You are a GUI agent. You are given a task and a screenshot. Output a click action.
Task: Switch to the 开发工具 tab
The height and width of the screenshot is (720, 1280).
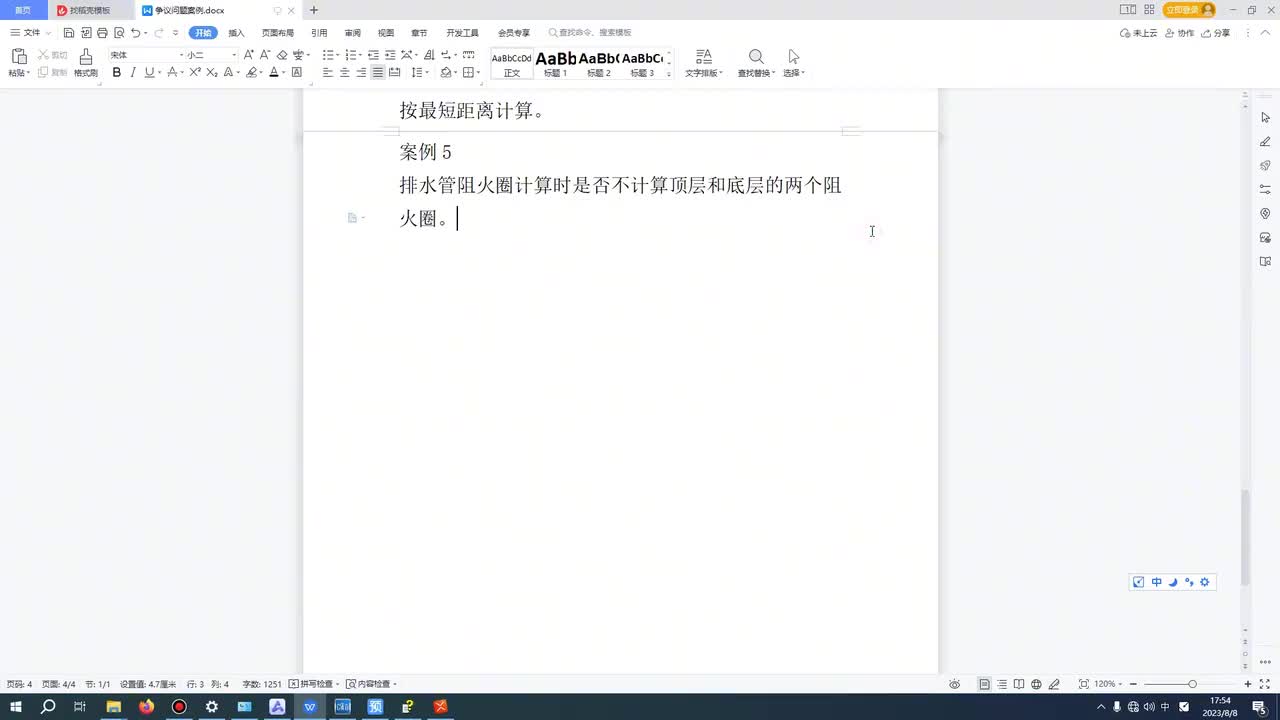tap(463, 33)
